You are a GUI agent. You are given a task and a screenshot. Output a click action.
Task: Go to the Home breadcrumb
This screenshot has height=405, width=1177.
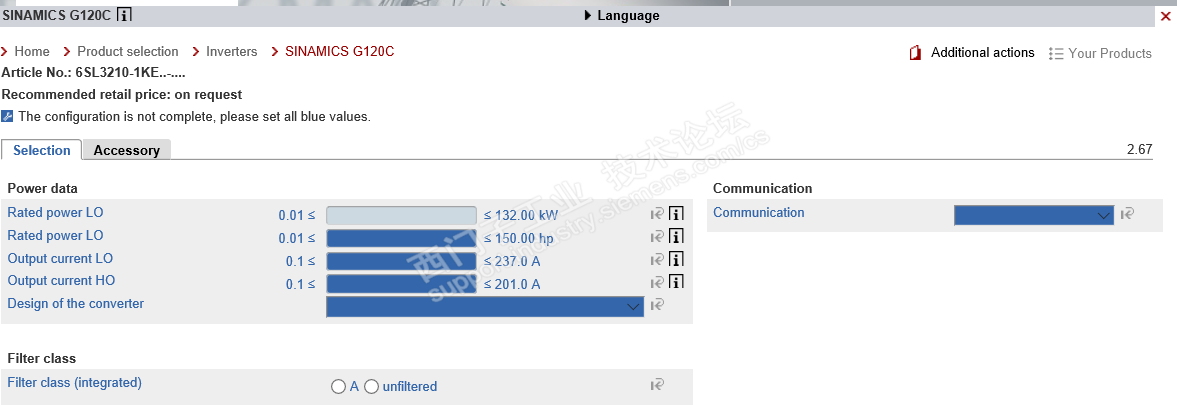coord(32,52)
